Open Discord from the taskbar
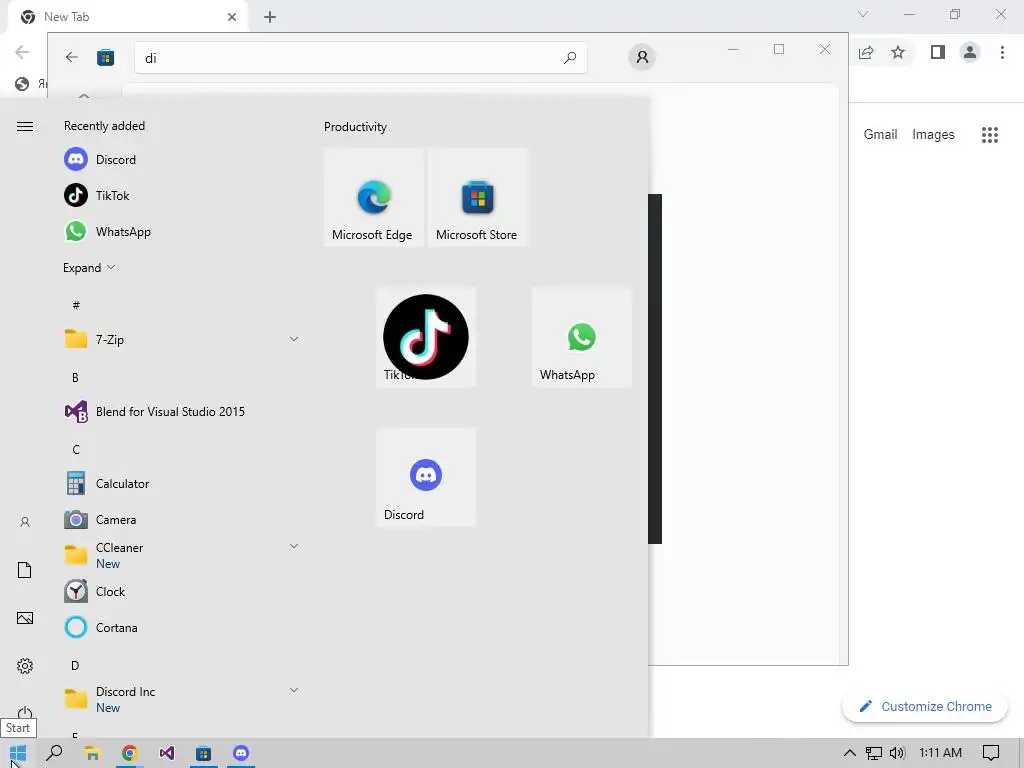Screen dimensions: 1024x768 [x=241, y=754]
